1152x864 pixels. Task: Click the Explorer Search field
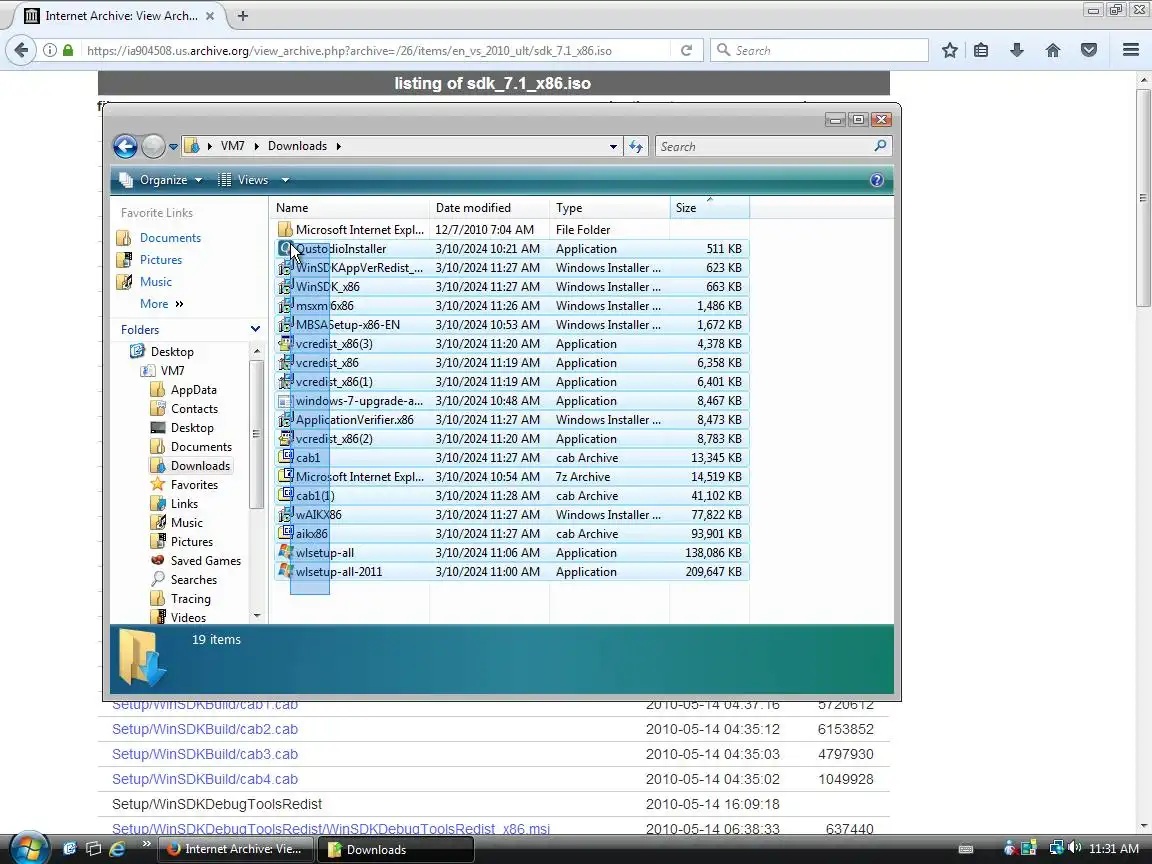(764, 146)
